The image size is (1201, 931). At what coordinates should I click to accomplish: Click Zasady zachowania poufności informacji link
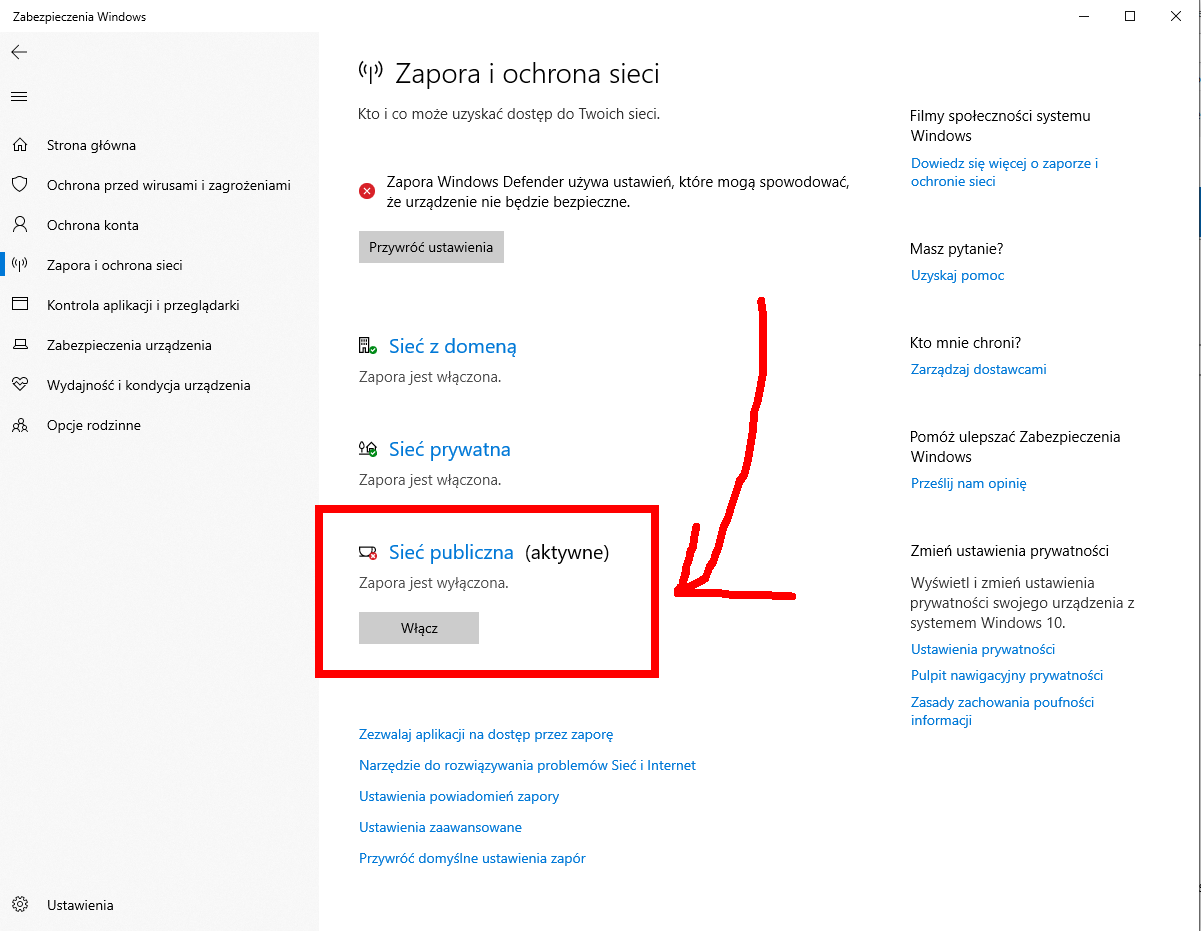point(1002,711)
